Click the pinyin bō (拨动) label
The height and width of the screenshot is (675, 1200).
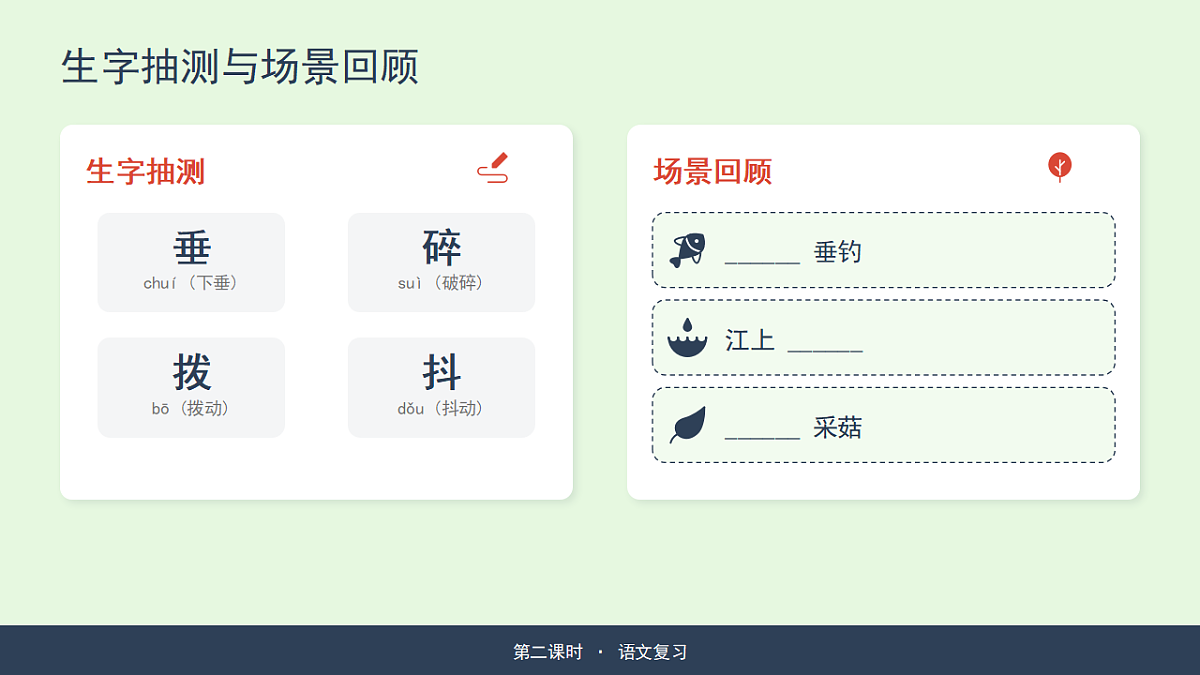[191, 408]
